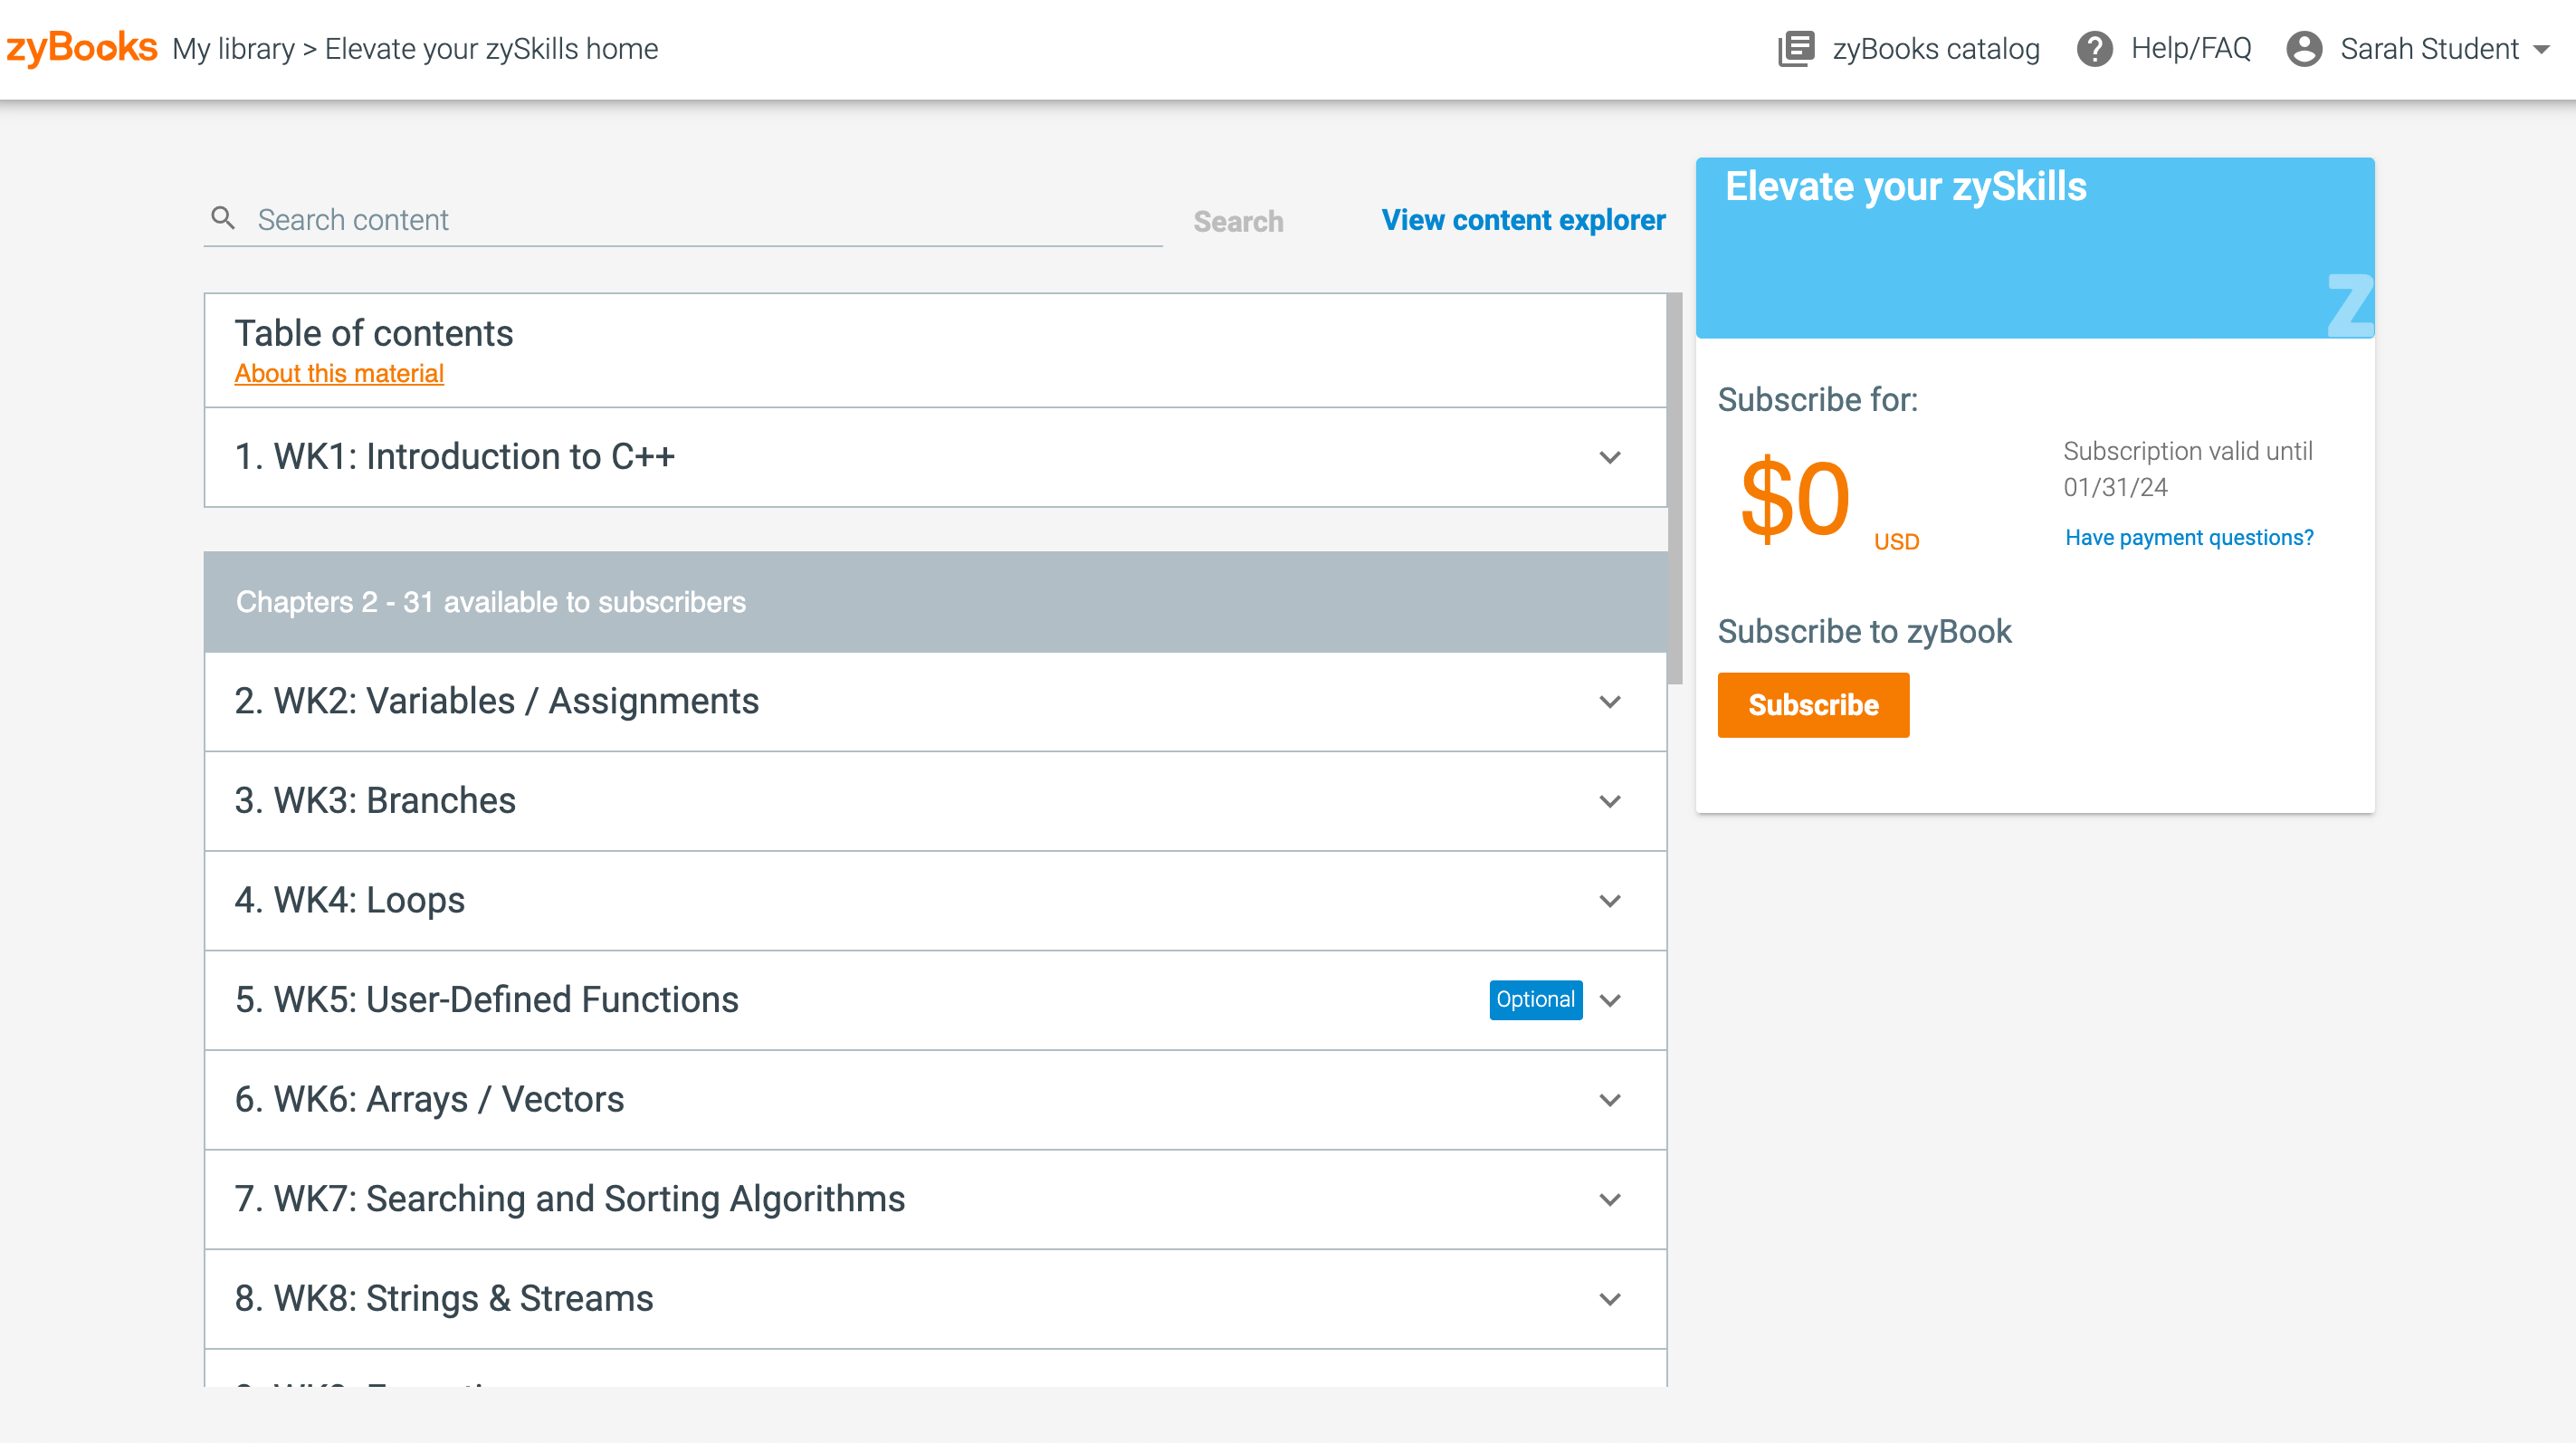Click Have payment questions? link
This screenshot has width=2576, height=1443.
[x=2187, y=537]
